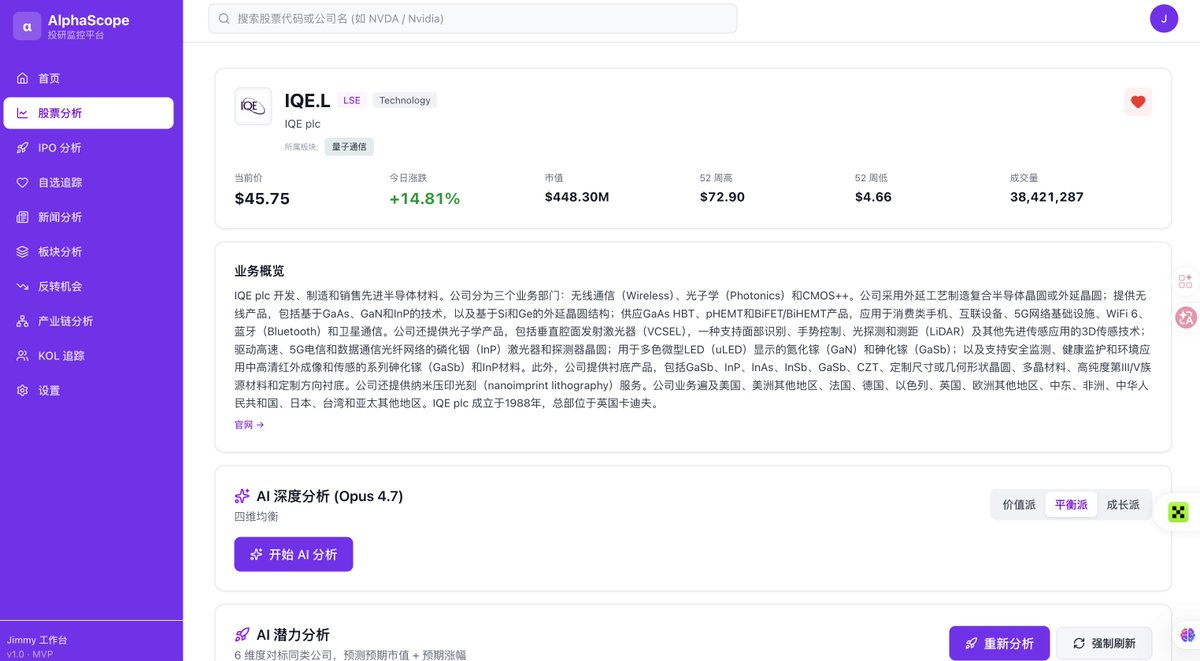The height and width of the screenshot is (661, 1200).
Task: Open 产业链分析 menu item
Action: [88, 321]
